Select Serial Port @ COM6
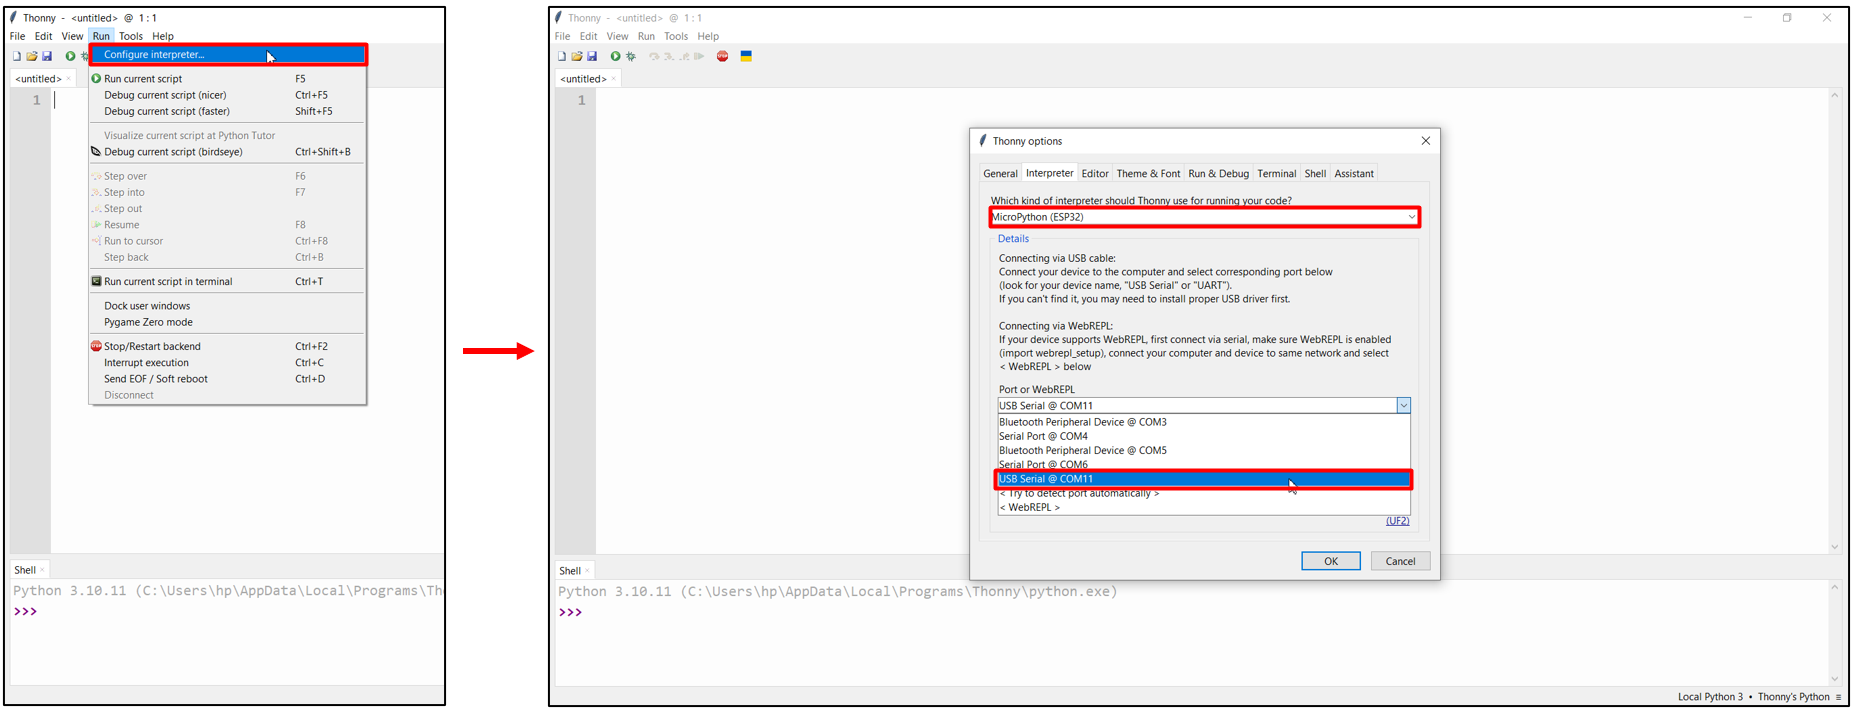This screenshot has height=713, width=1856. (1204, 464)
